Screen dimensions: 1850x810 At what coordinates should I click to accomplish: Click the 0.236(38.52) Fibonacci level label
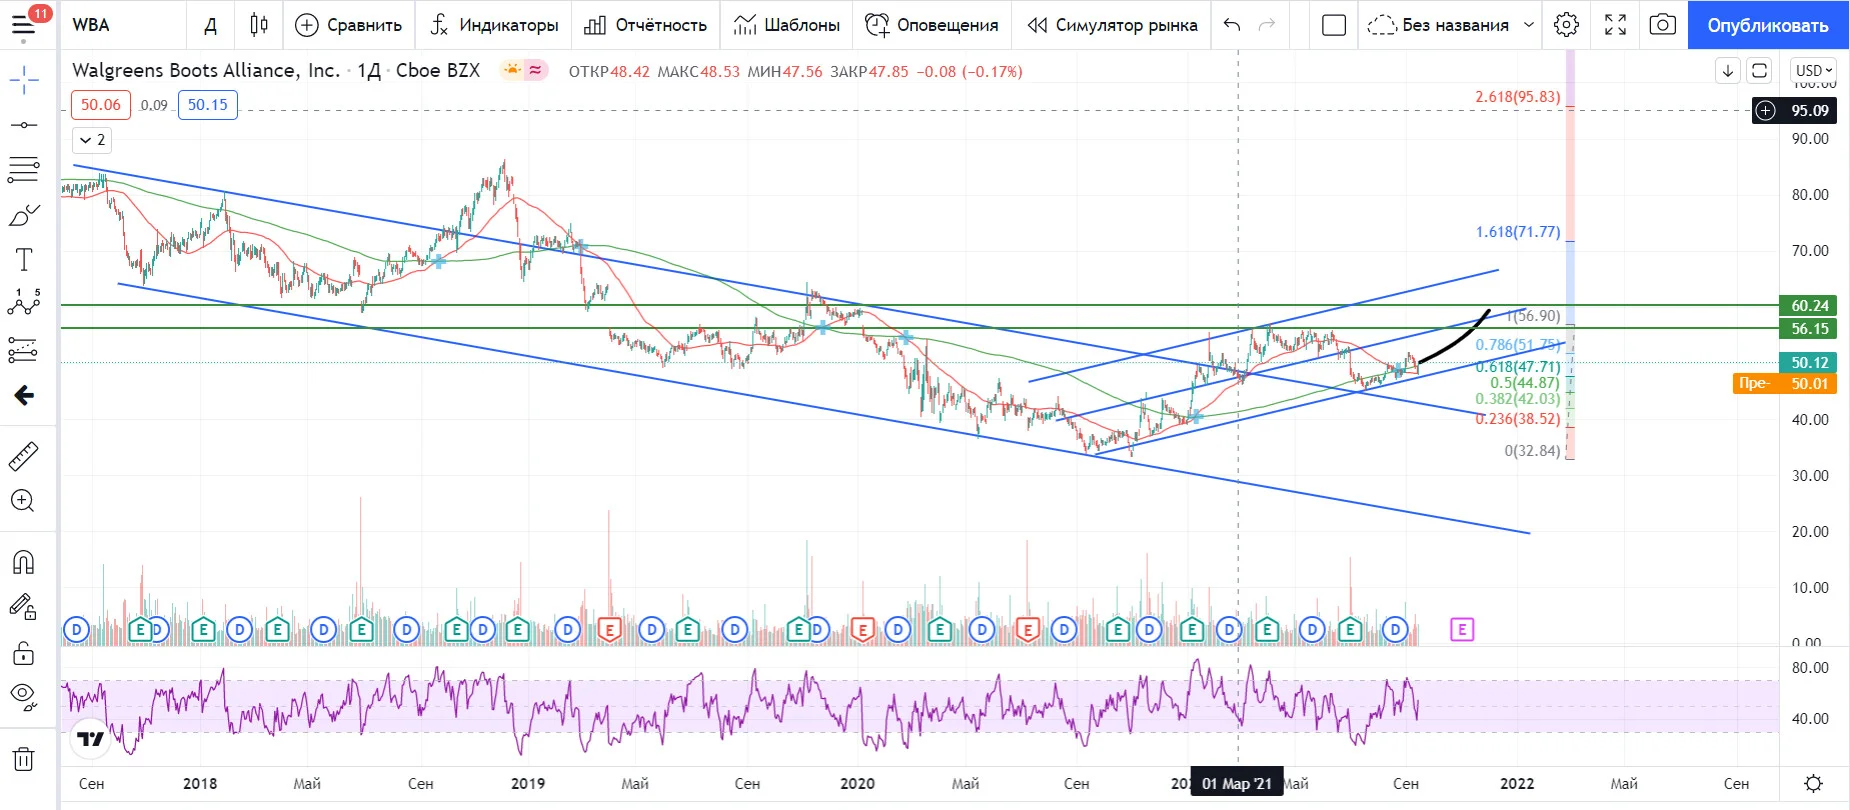tap(1517, 419)
